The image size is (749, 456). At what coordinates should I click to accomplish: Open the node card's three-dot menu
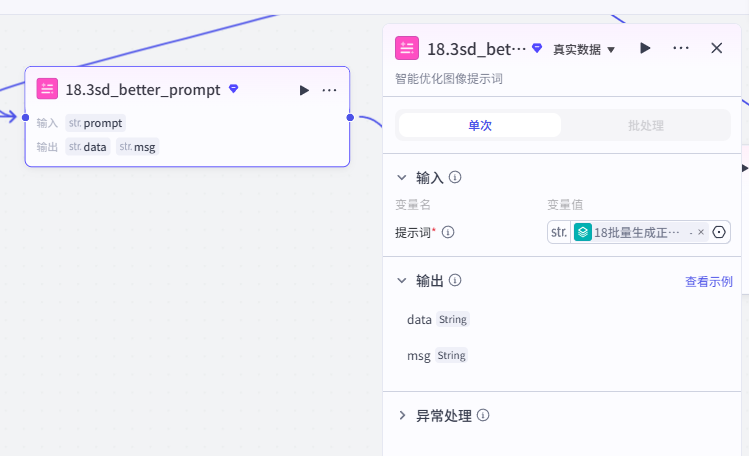(x=329, y=90)
